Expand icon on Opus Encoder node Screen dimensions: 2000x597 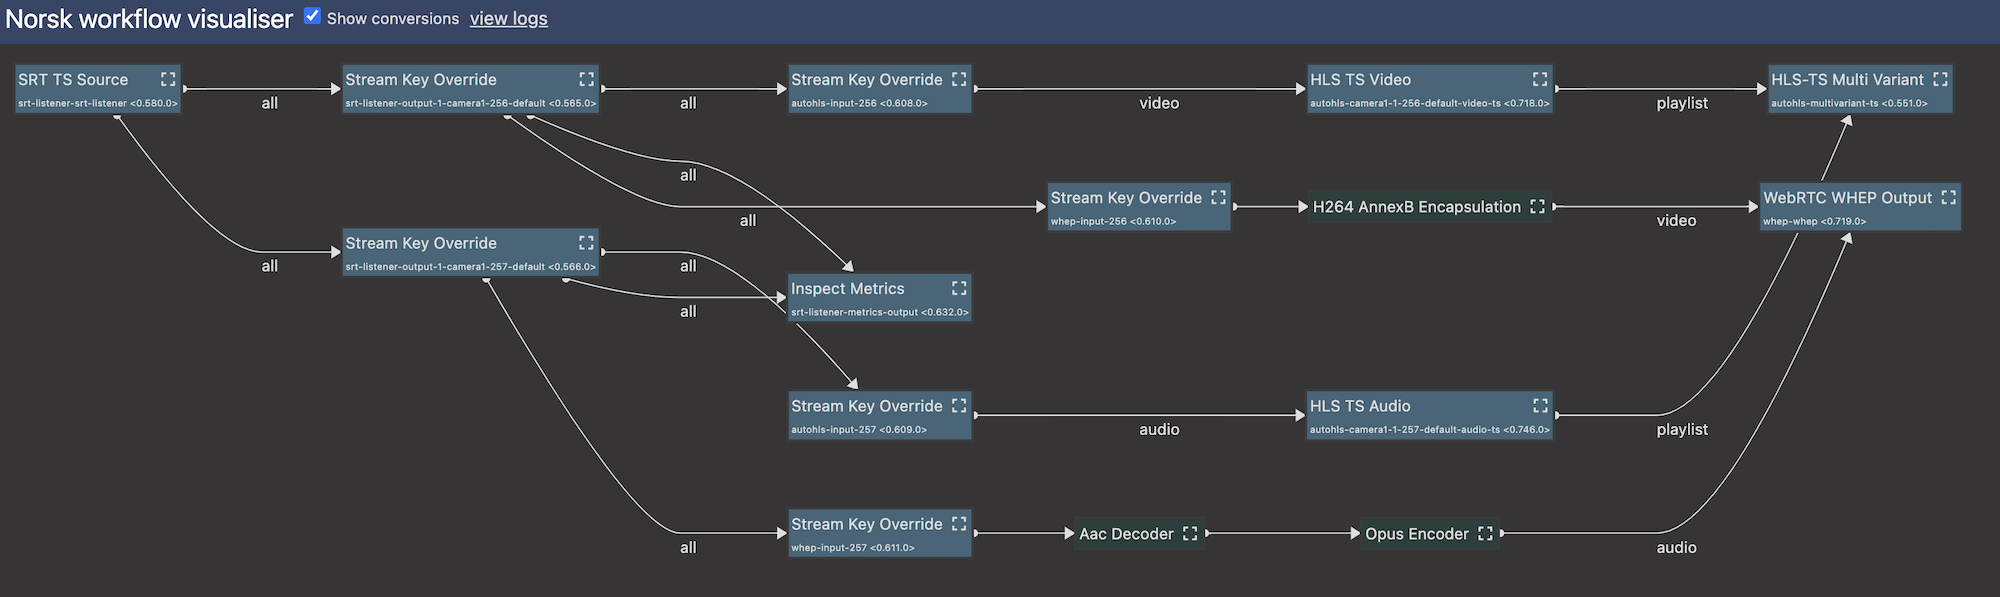click(1485, 533)
